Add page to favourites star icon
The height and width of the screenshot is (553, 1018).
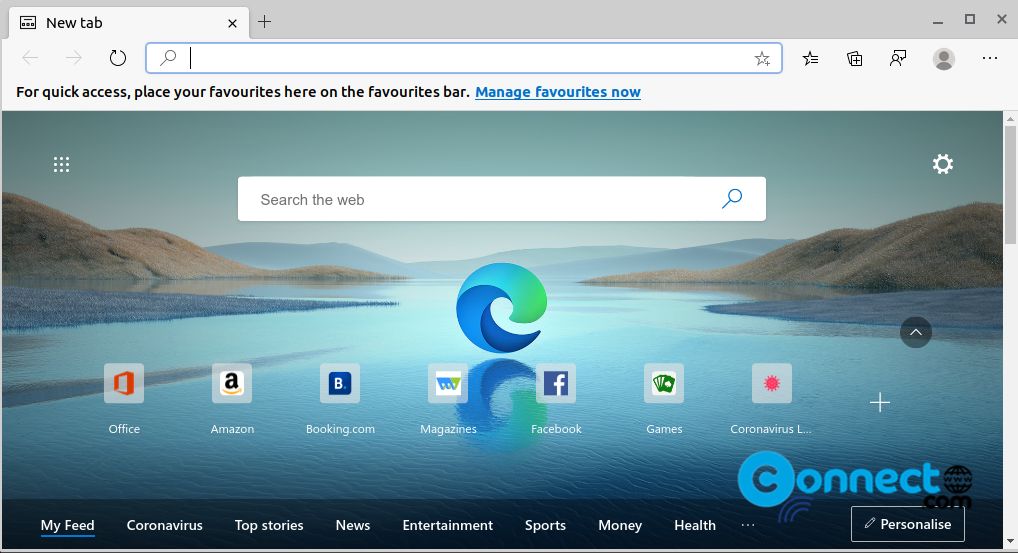pos(762,59)
